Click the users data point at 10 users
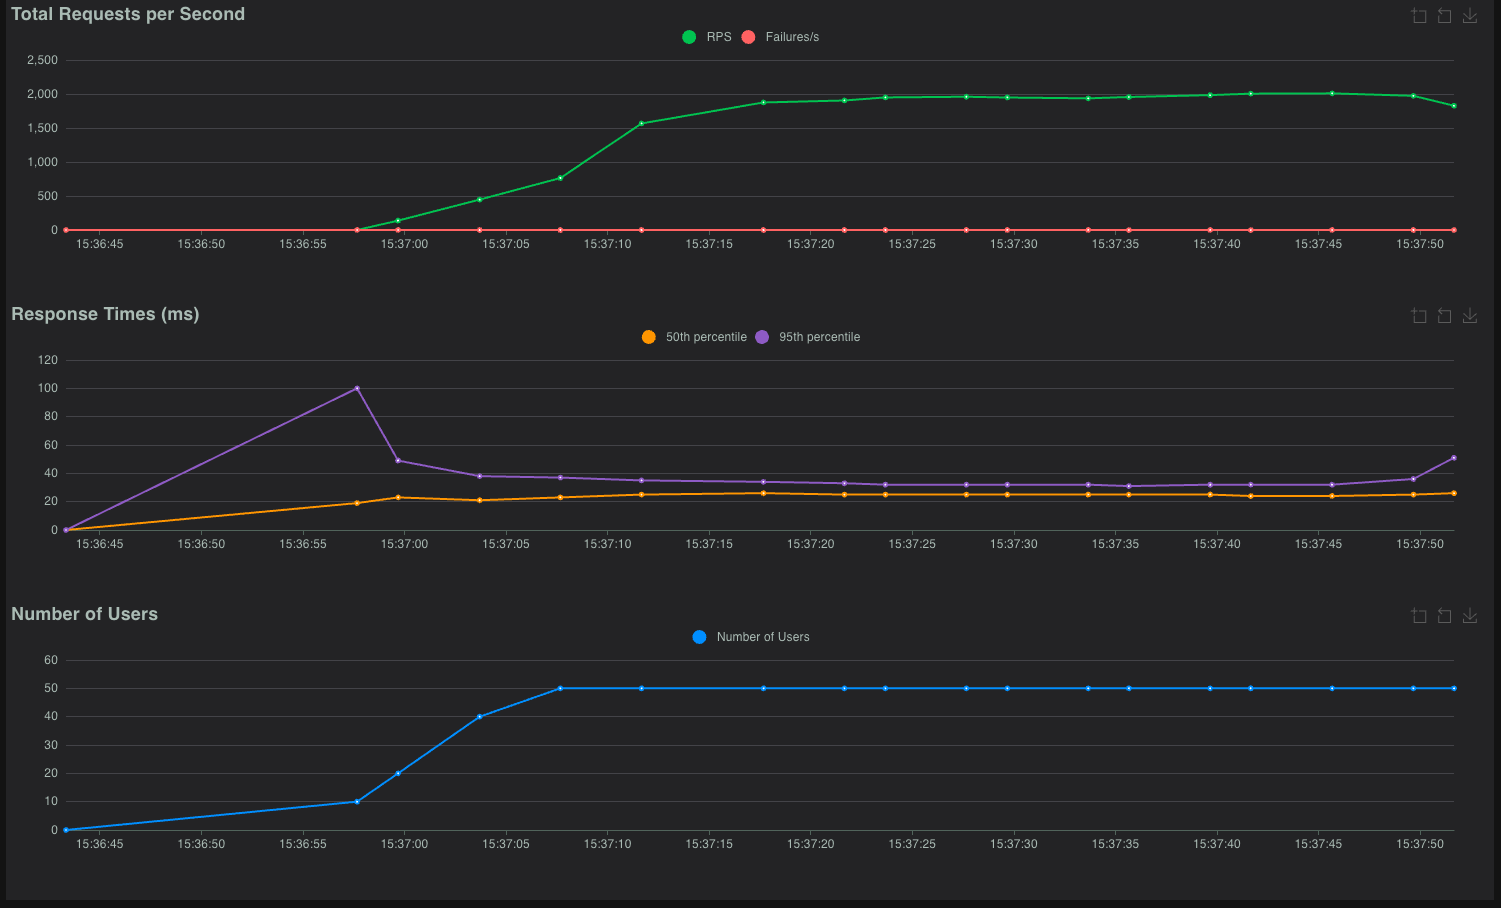Image resolution: width=1501 pixels, height=908 pixels. 357,801
